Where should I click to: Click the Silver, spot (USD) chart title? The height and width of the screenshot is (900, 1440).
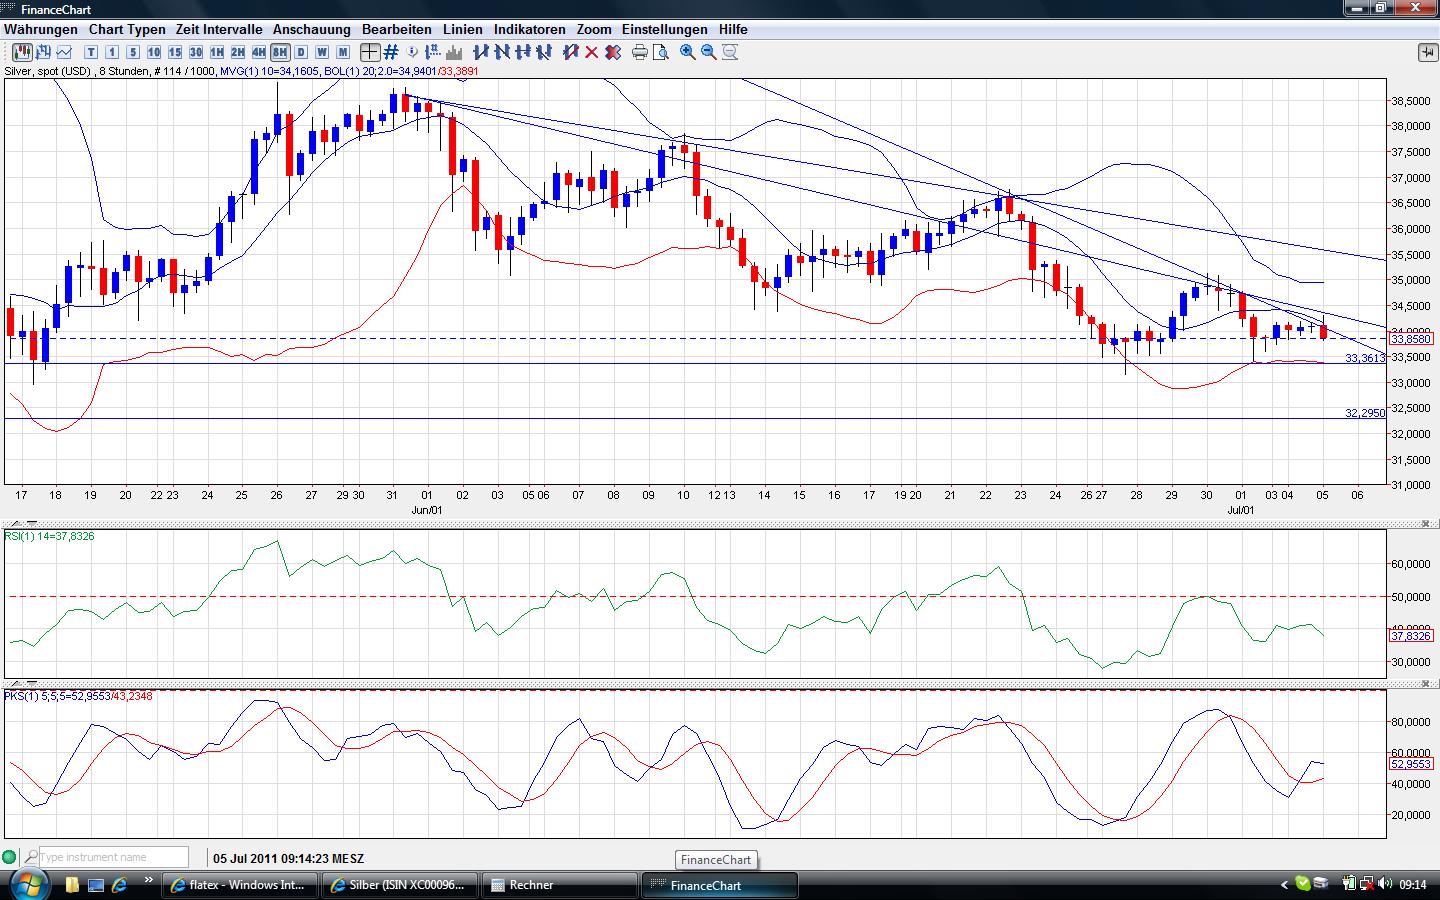[x=49, y=72]
